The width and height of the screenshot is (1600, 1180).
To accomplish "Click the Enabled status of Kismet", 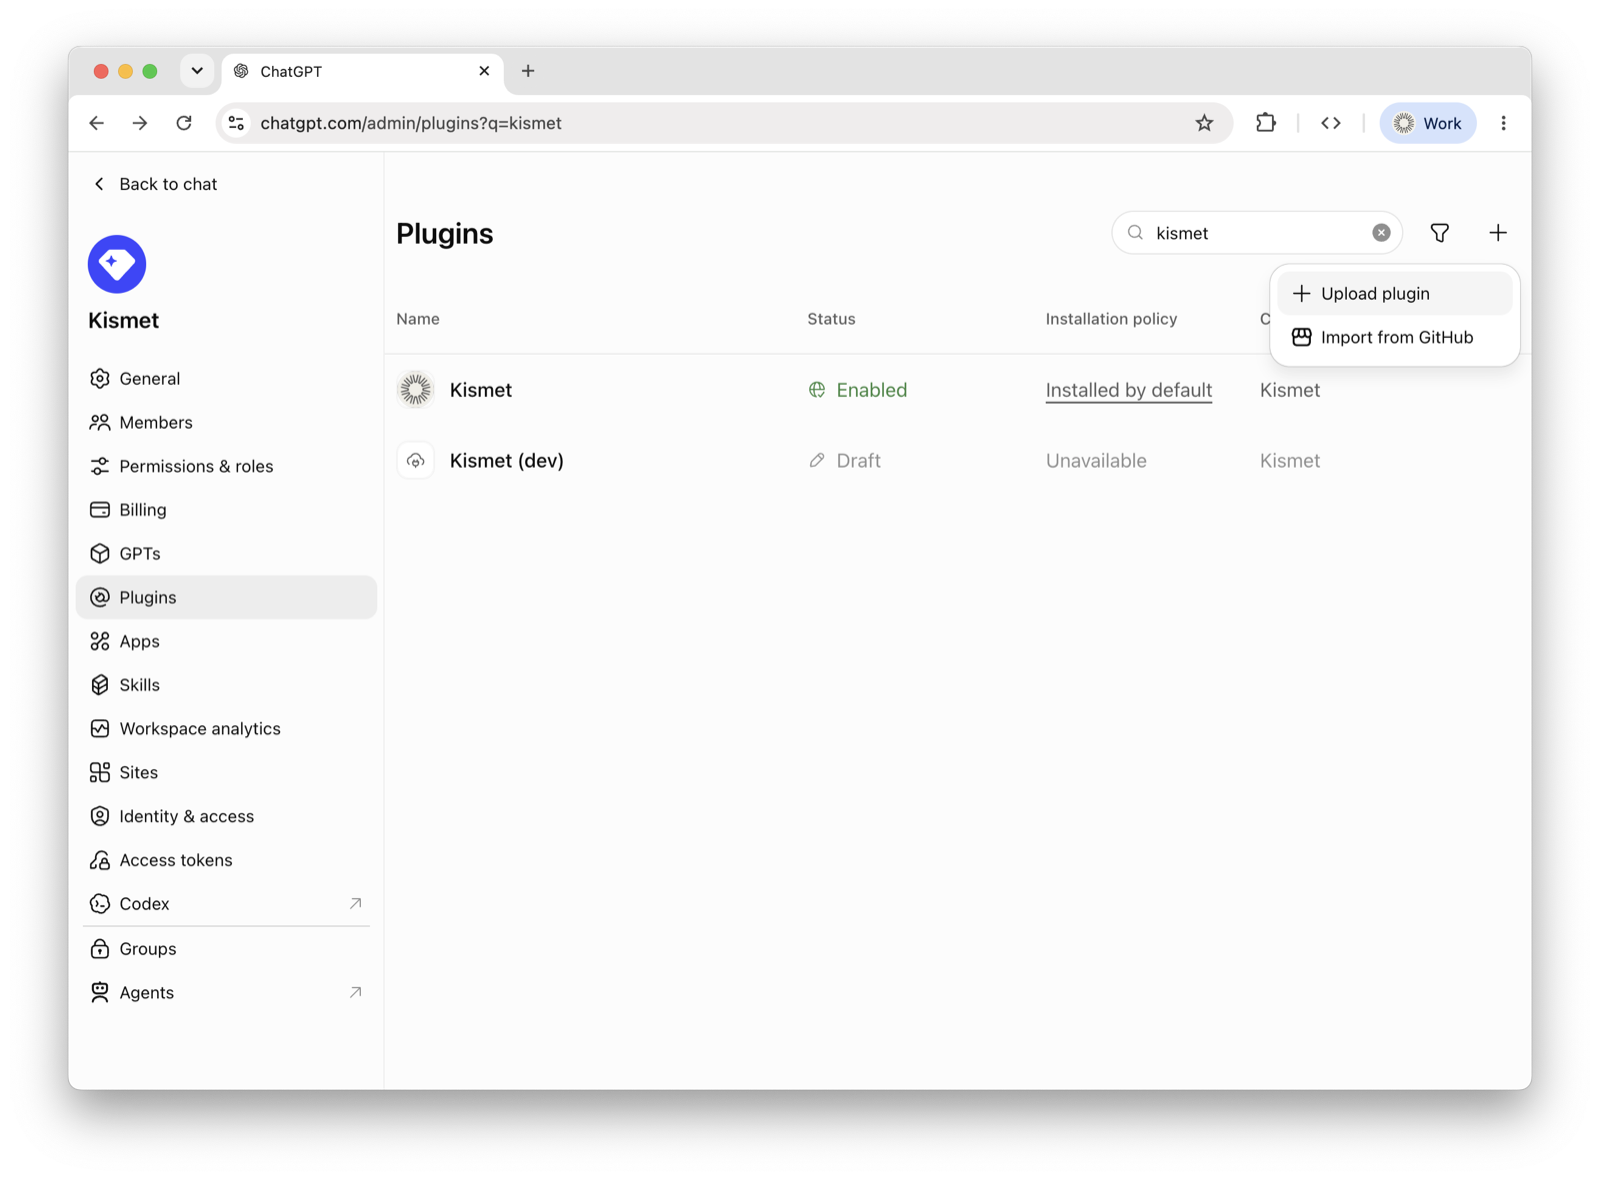I will [x=858, y=390].
